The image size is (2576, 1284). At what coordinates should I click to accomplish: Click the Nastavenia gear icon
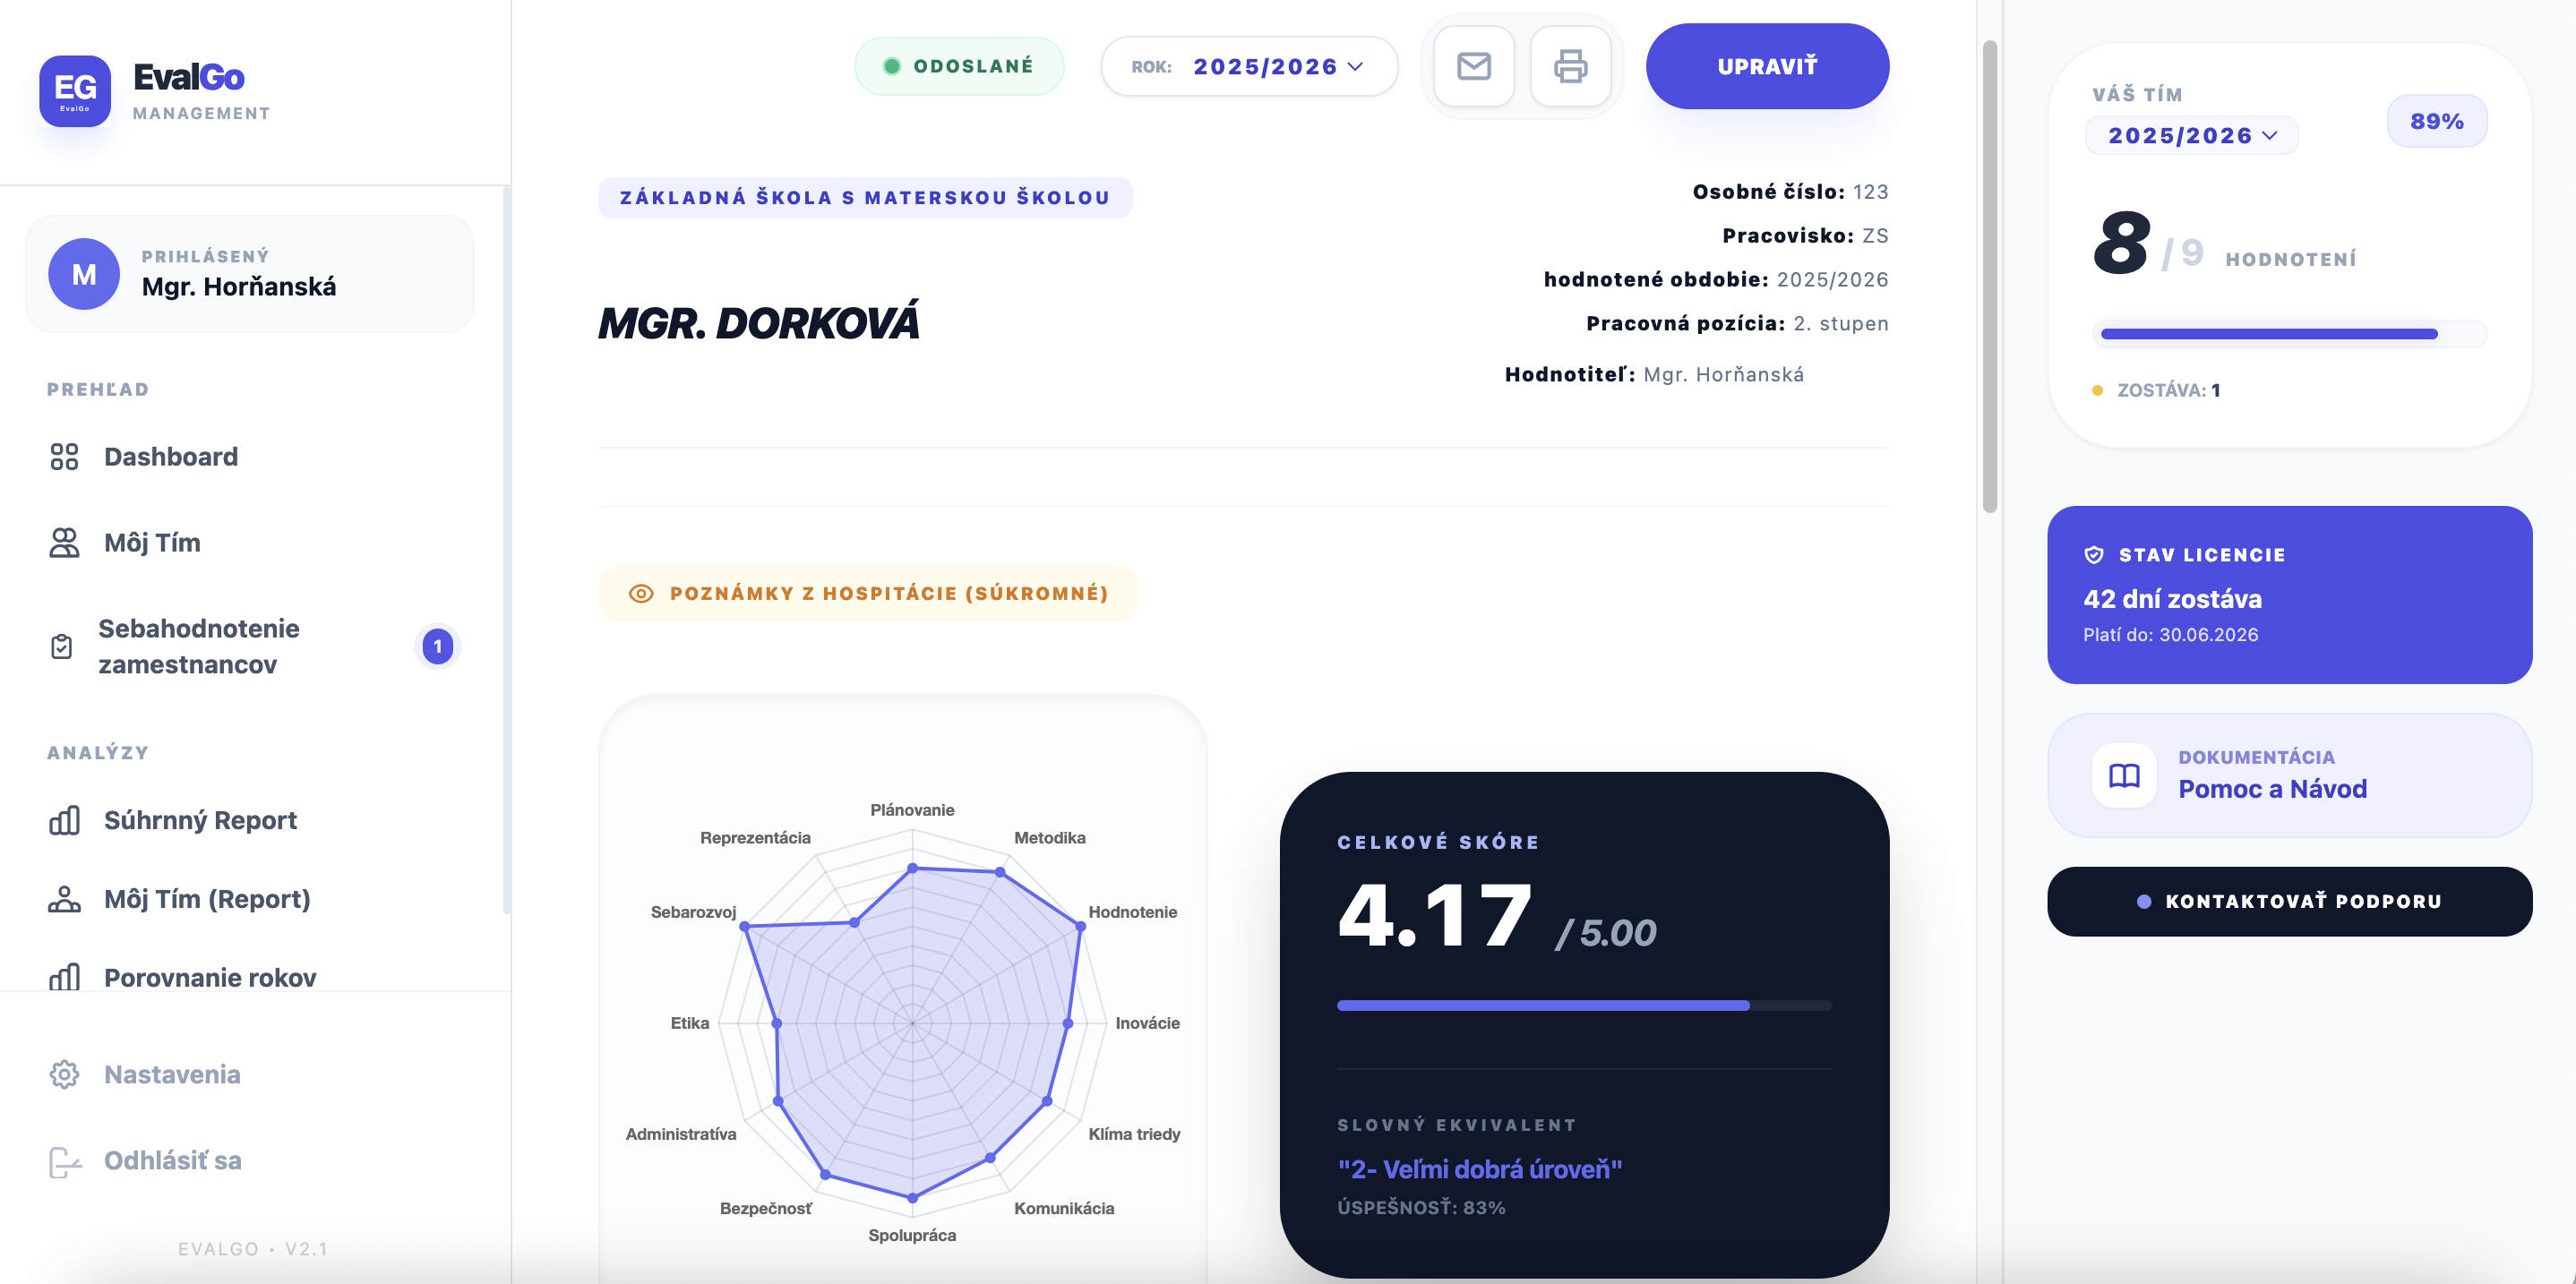coord(64,1075)
